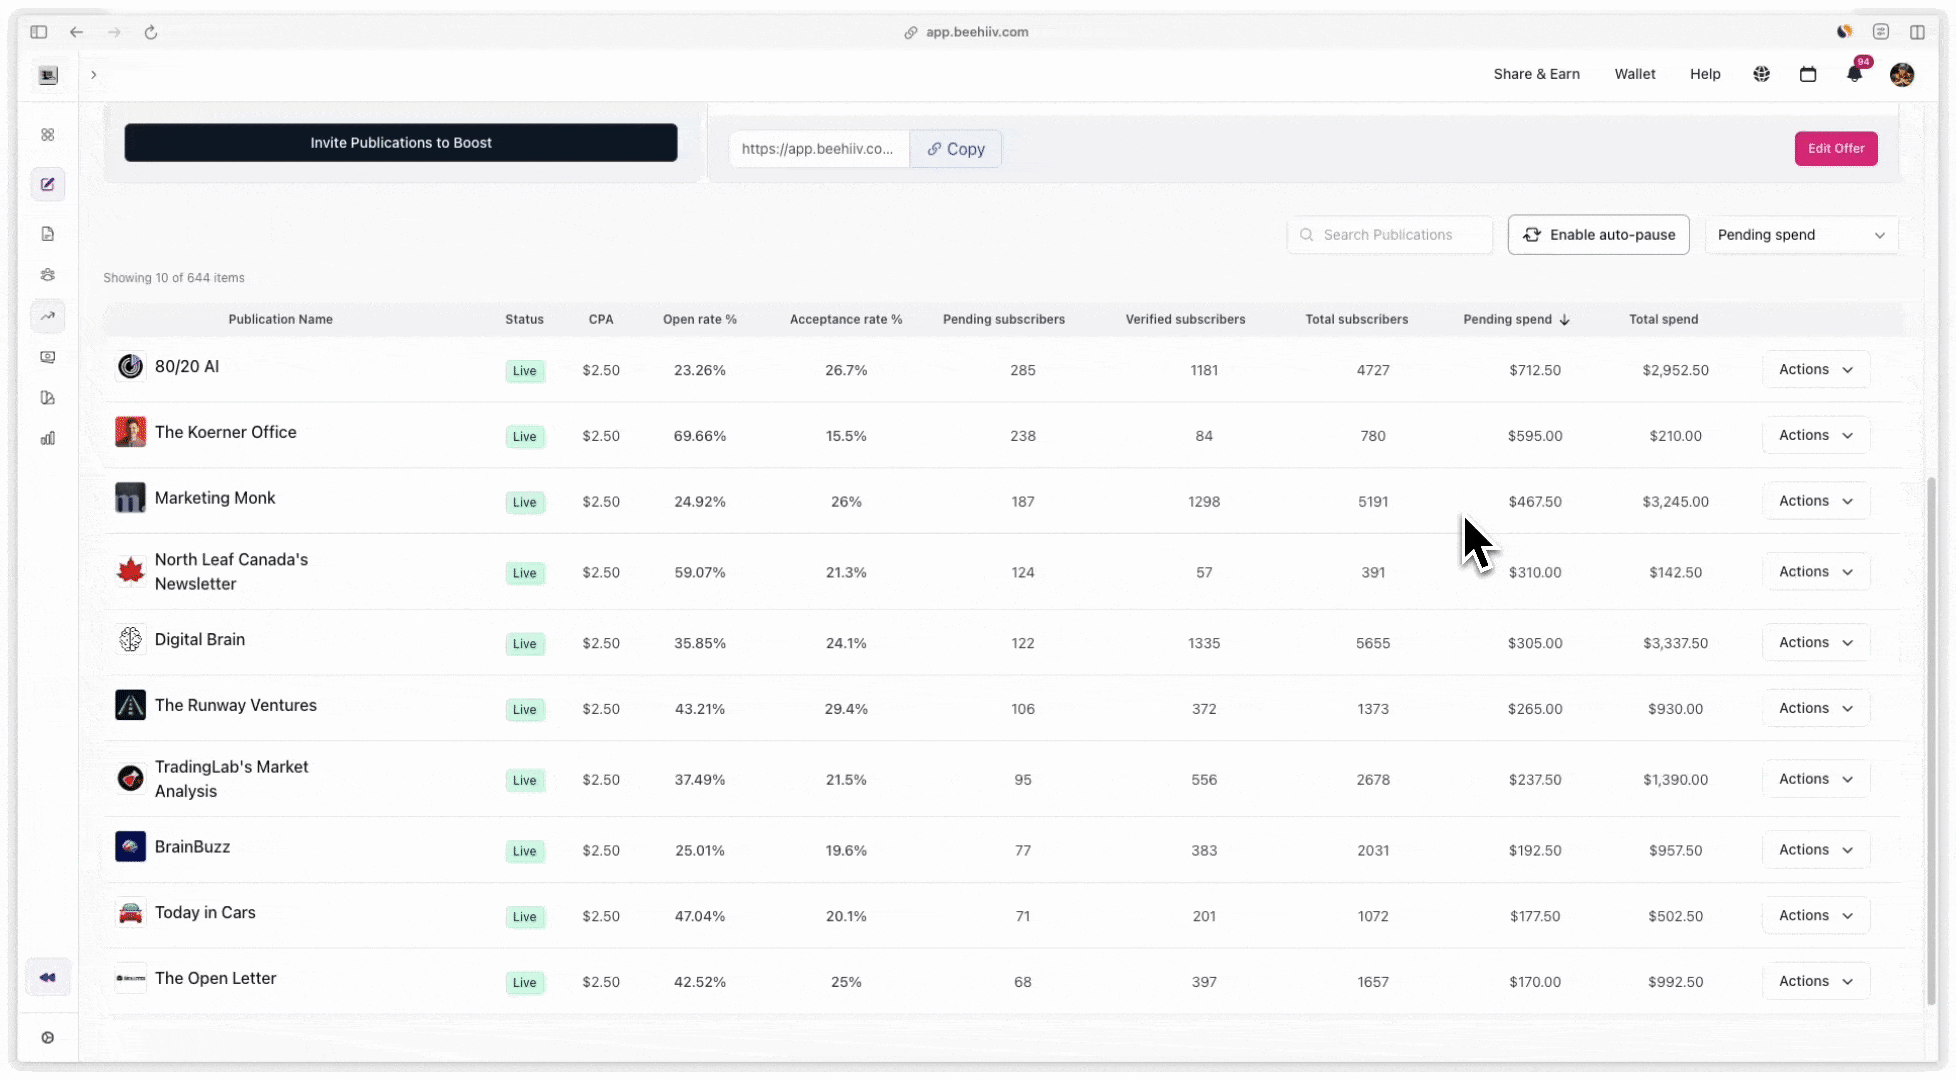Open Share & Earn in top navigation
1956x1080 pixels.
pyautogui.click(x=1536, y=74)
